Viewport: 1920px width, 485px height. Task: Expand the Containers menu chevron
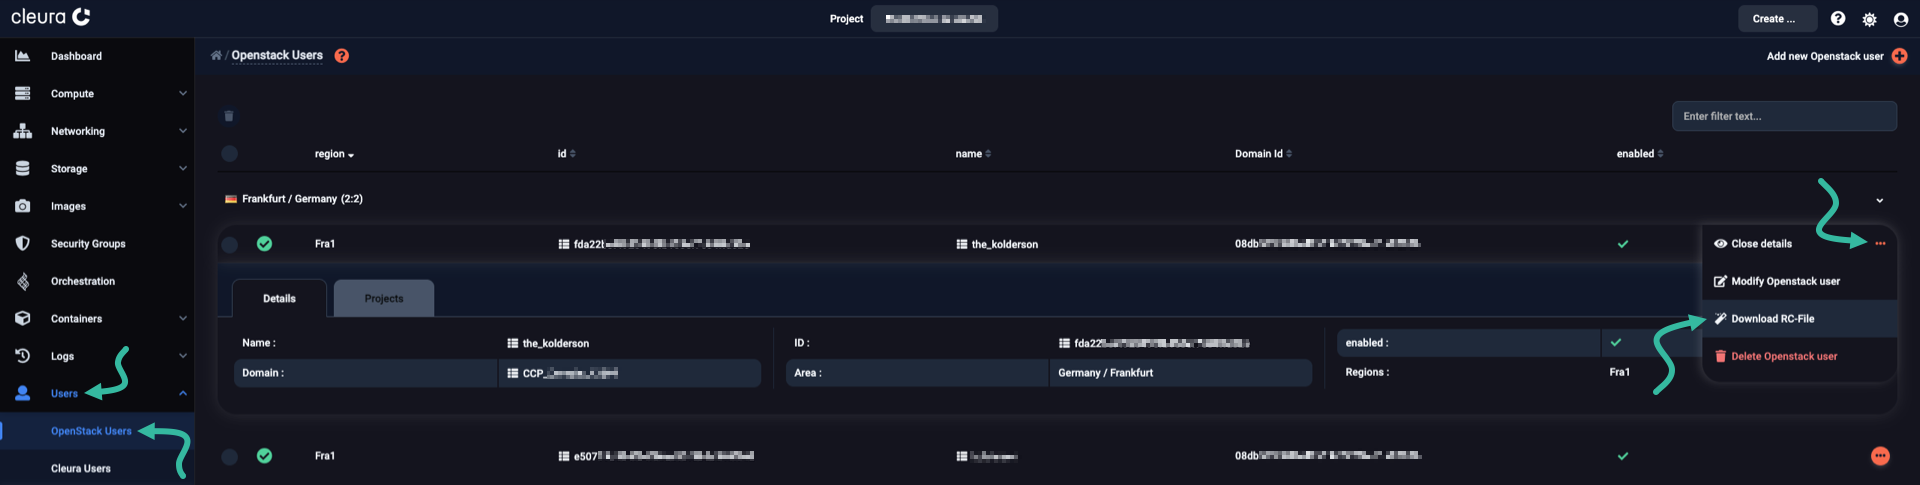(183, 318)
